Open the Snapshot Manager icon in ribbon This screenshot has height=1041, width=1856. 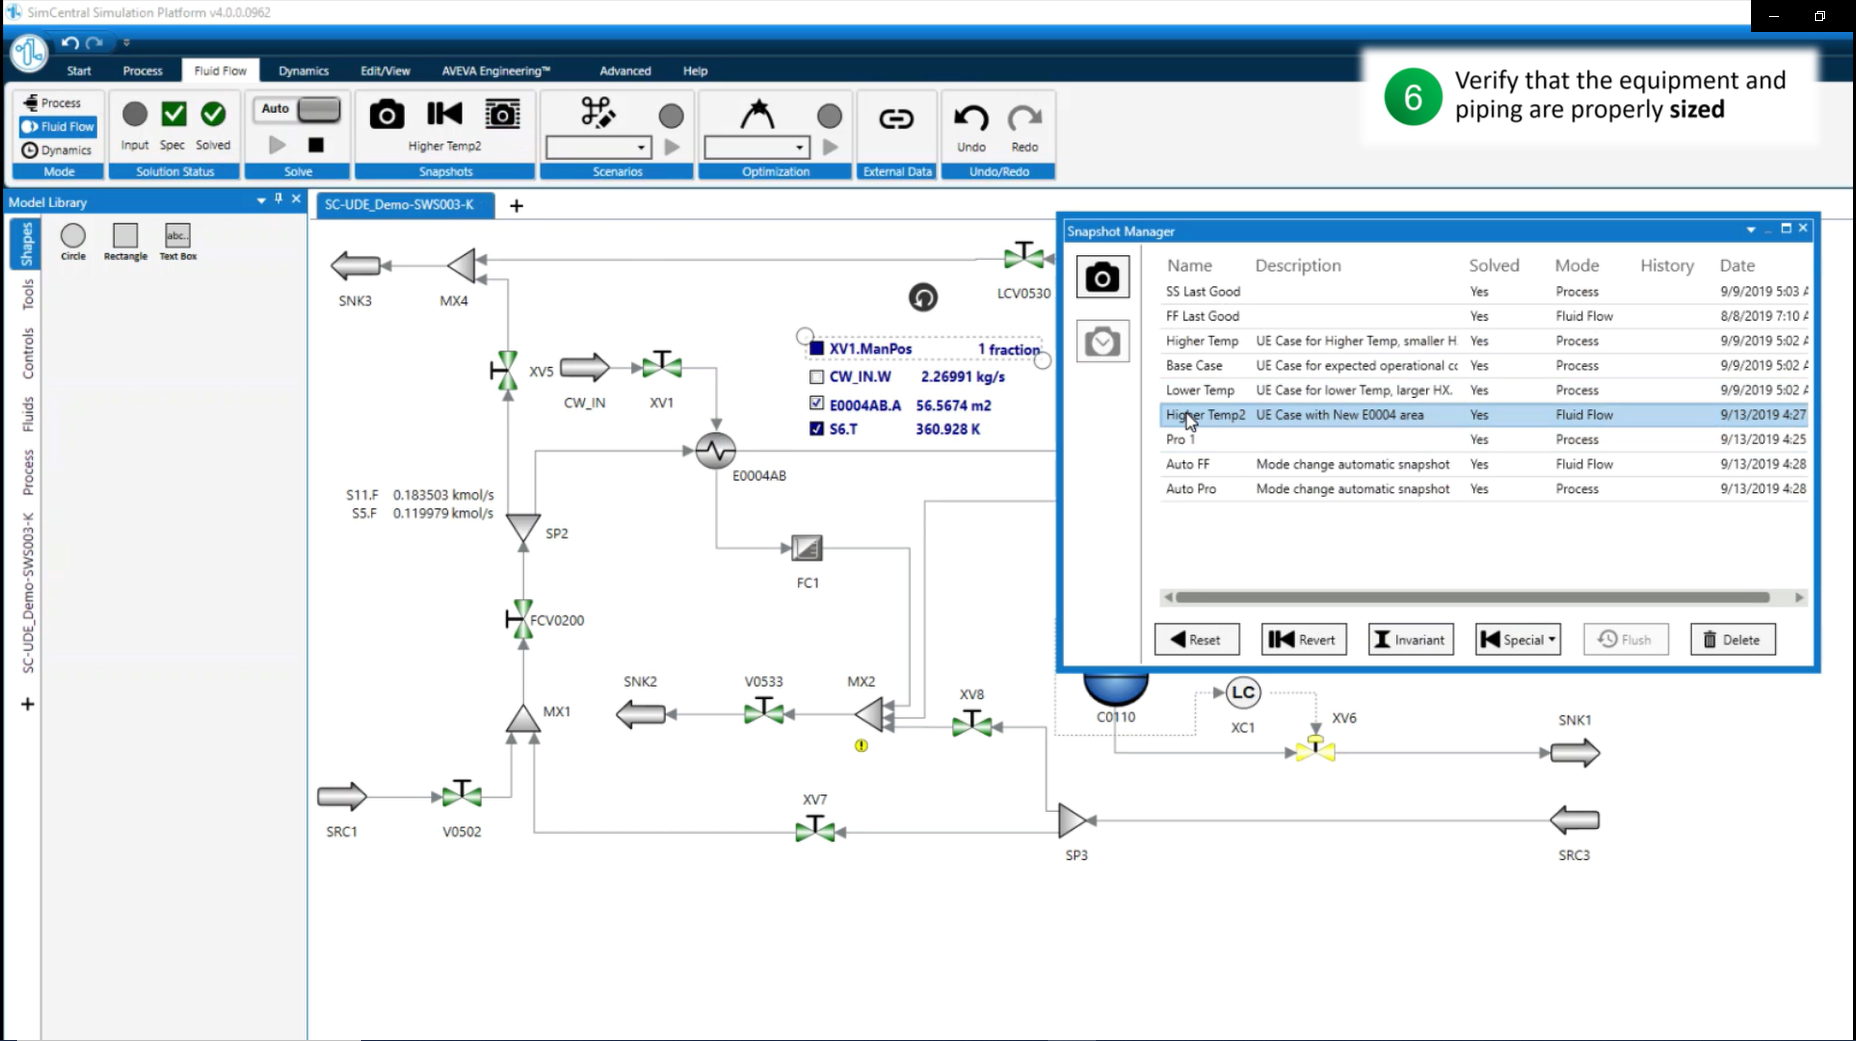[502, 115]
